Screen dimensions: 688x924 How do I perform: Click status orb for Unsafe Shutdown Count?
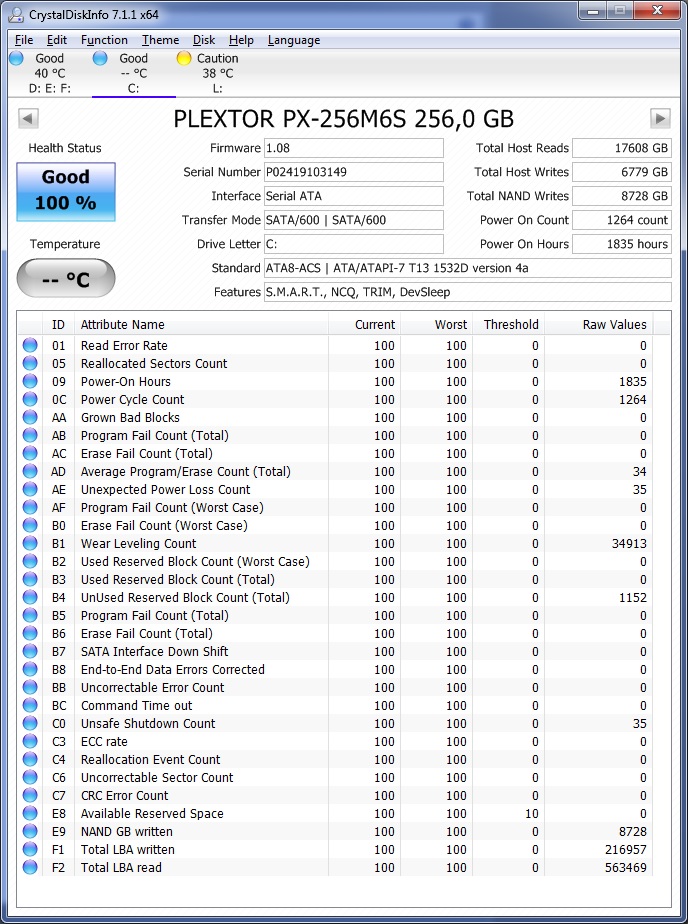(30, 723)
